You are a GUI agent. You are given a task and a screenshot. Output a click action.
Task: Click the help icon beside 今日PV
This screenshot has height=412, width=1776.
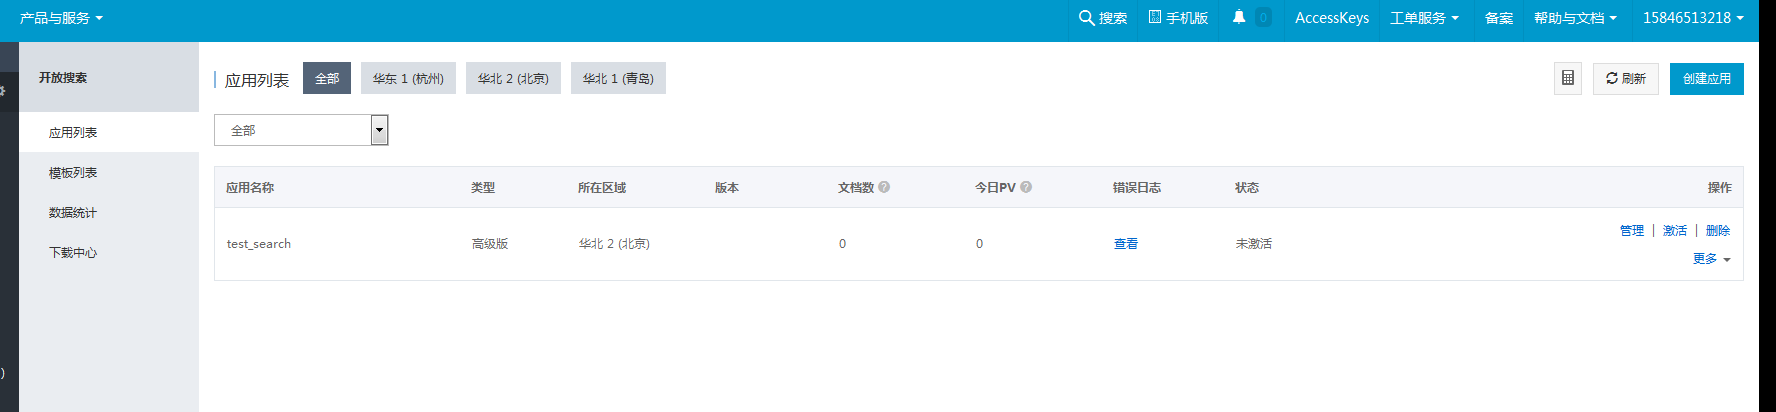tap(1026, 187)
